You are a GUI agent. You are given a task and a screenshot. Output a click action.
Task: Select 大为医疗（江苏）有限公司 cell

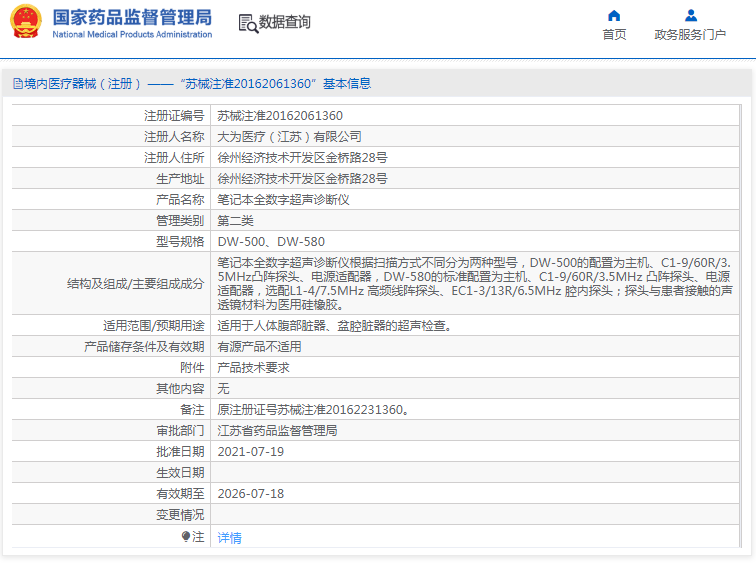[289, 137]
